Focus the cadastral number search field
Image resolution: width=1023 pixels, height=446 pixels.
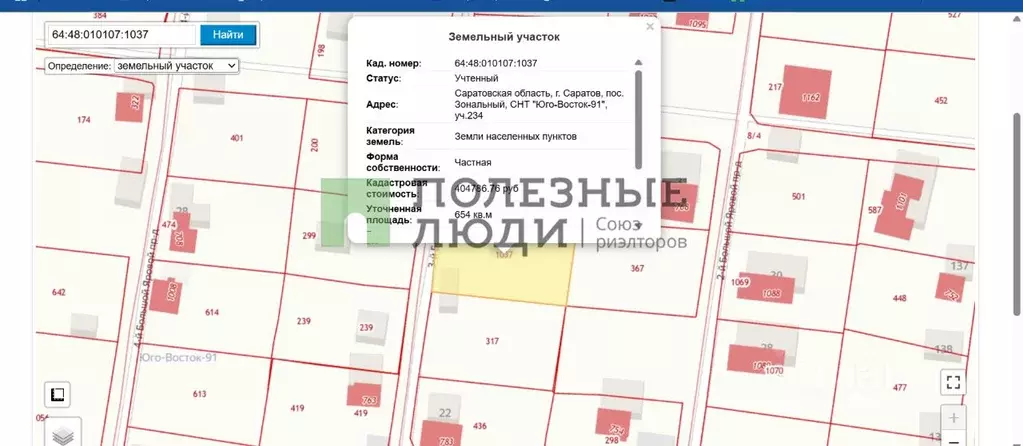(121, 35)
